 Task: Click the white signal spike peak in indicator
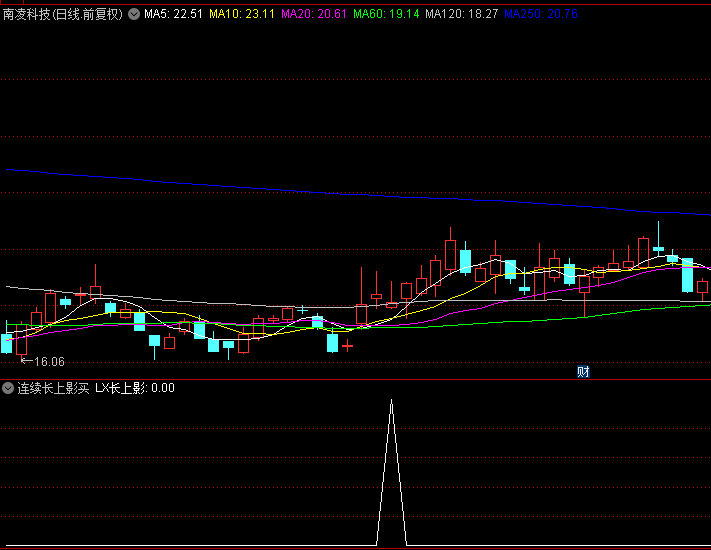(x=392, y=401)
